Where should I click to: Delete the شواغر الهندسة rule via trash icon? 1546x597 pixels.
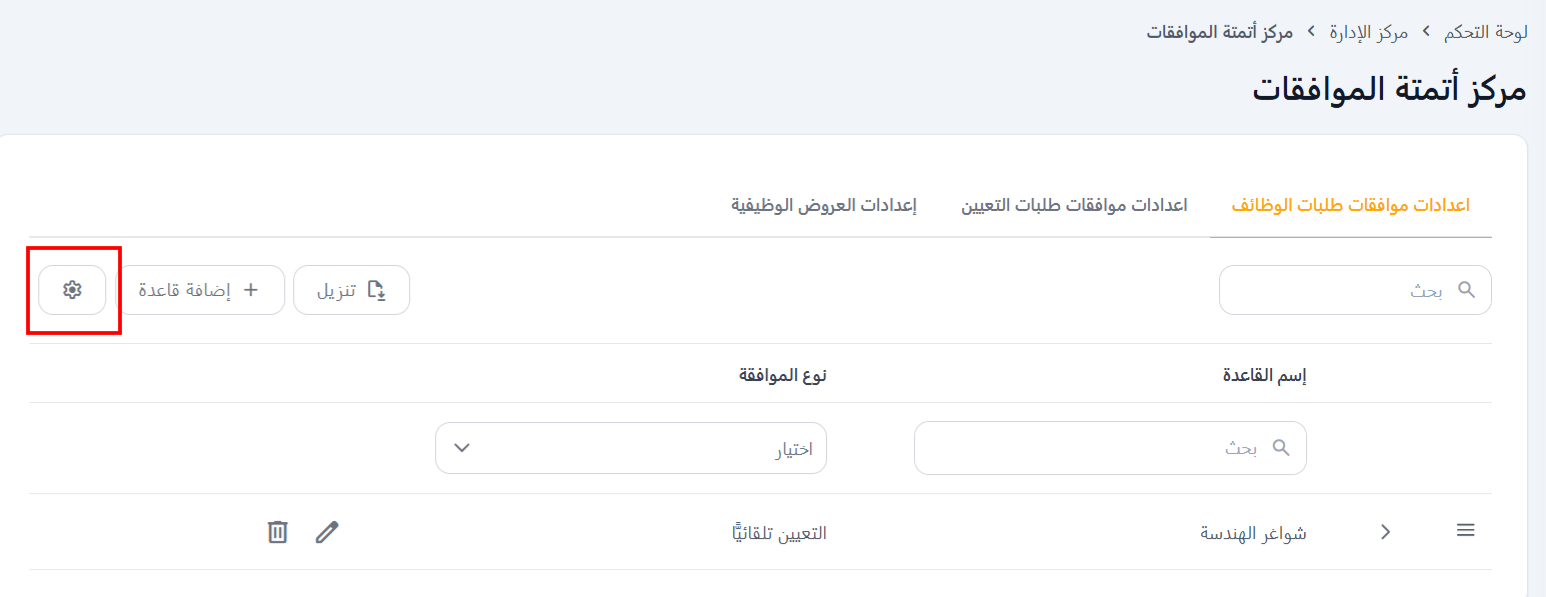coord(278,532)
